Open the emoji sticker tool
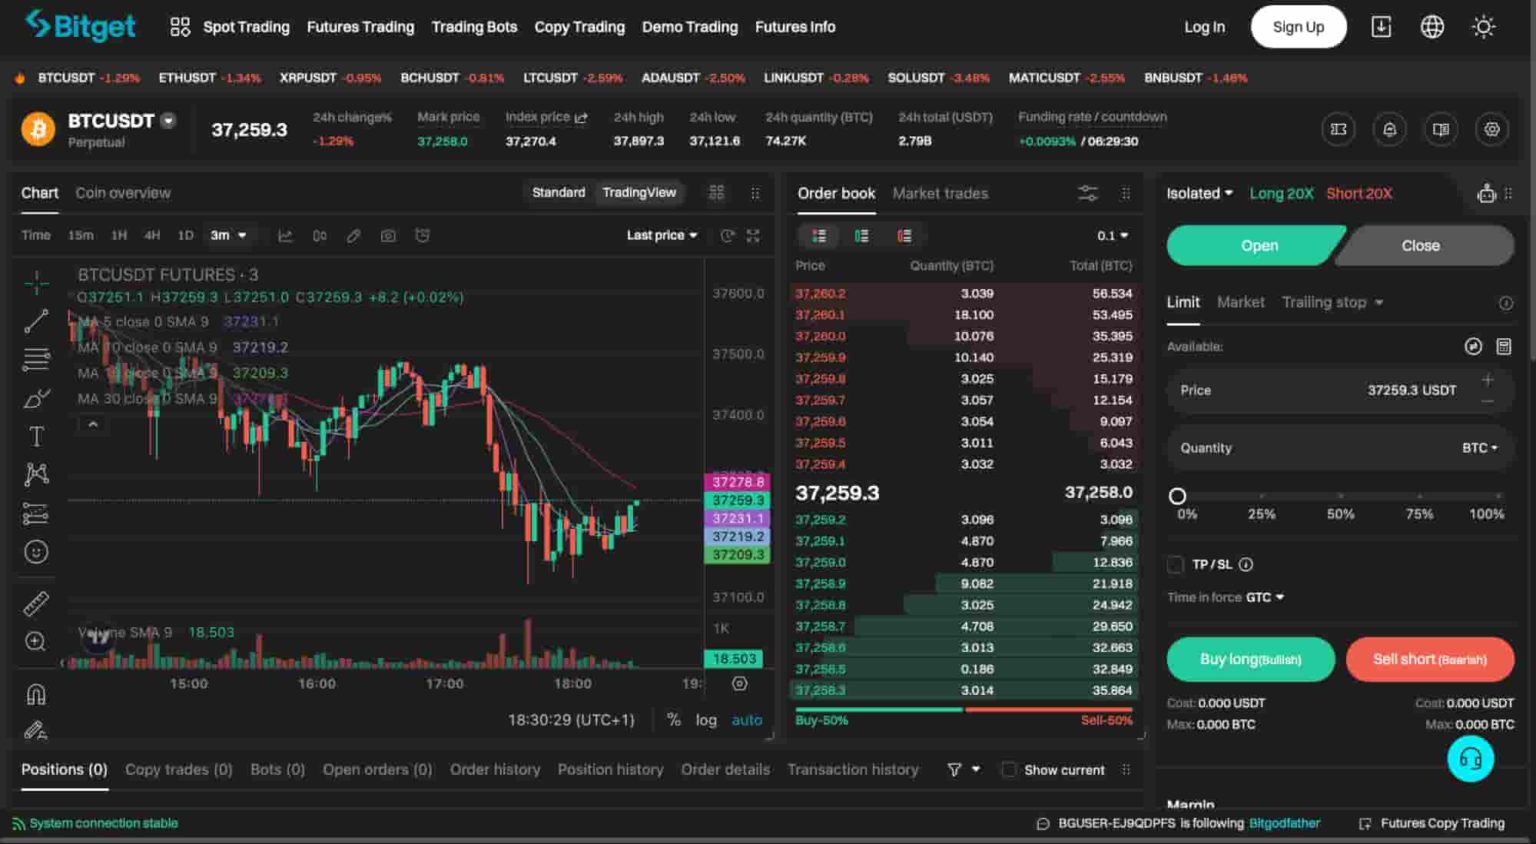 point(35,551)
